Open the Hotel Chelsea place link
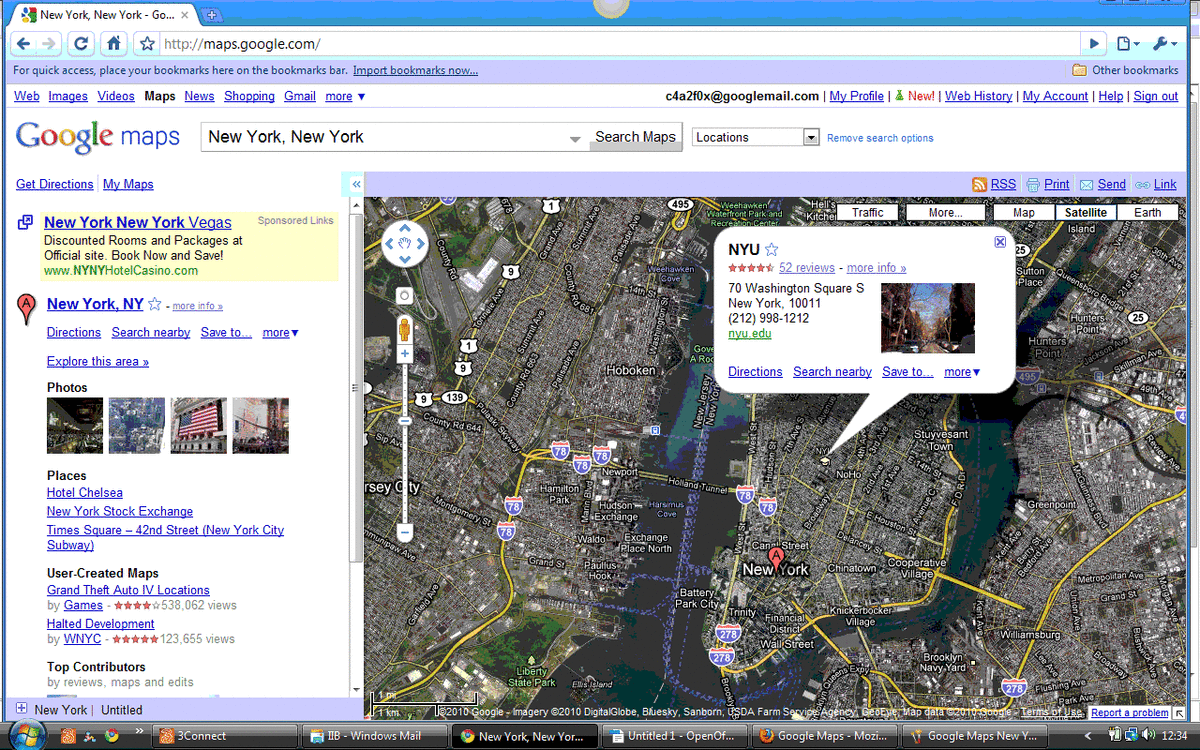Image resolution: width=1200 pixels, height=750 pixels. point(85,493)
